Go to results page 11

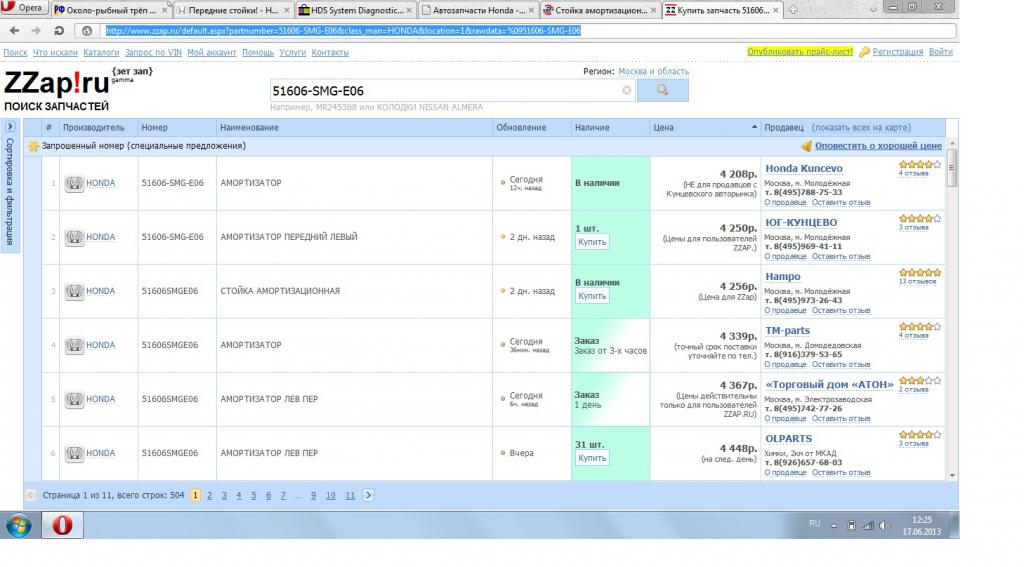pos(350,496)
